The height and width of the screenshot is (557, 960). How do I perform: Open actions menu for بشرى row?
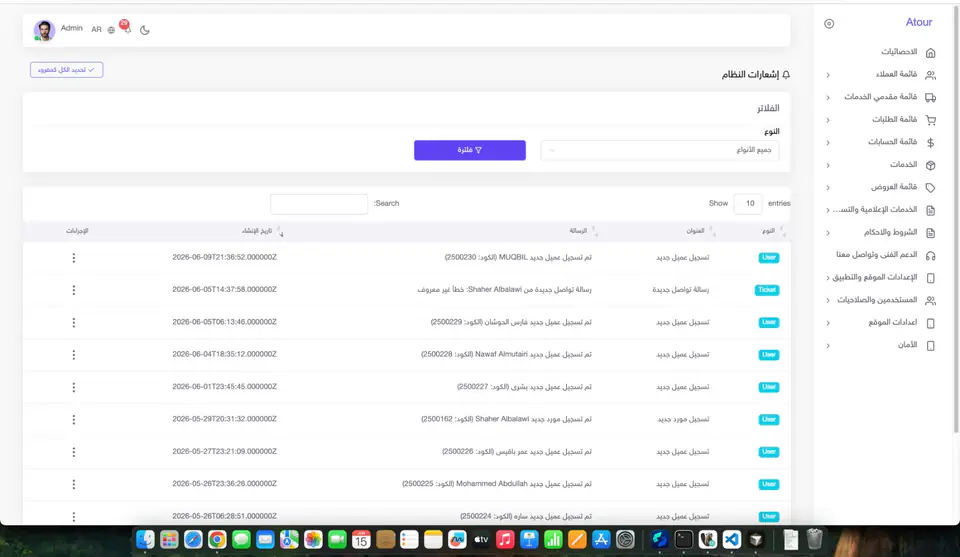click(73, 387)
